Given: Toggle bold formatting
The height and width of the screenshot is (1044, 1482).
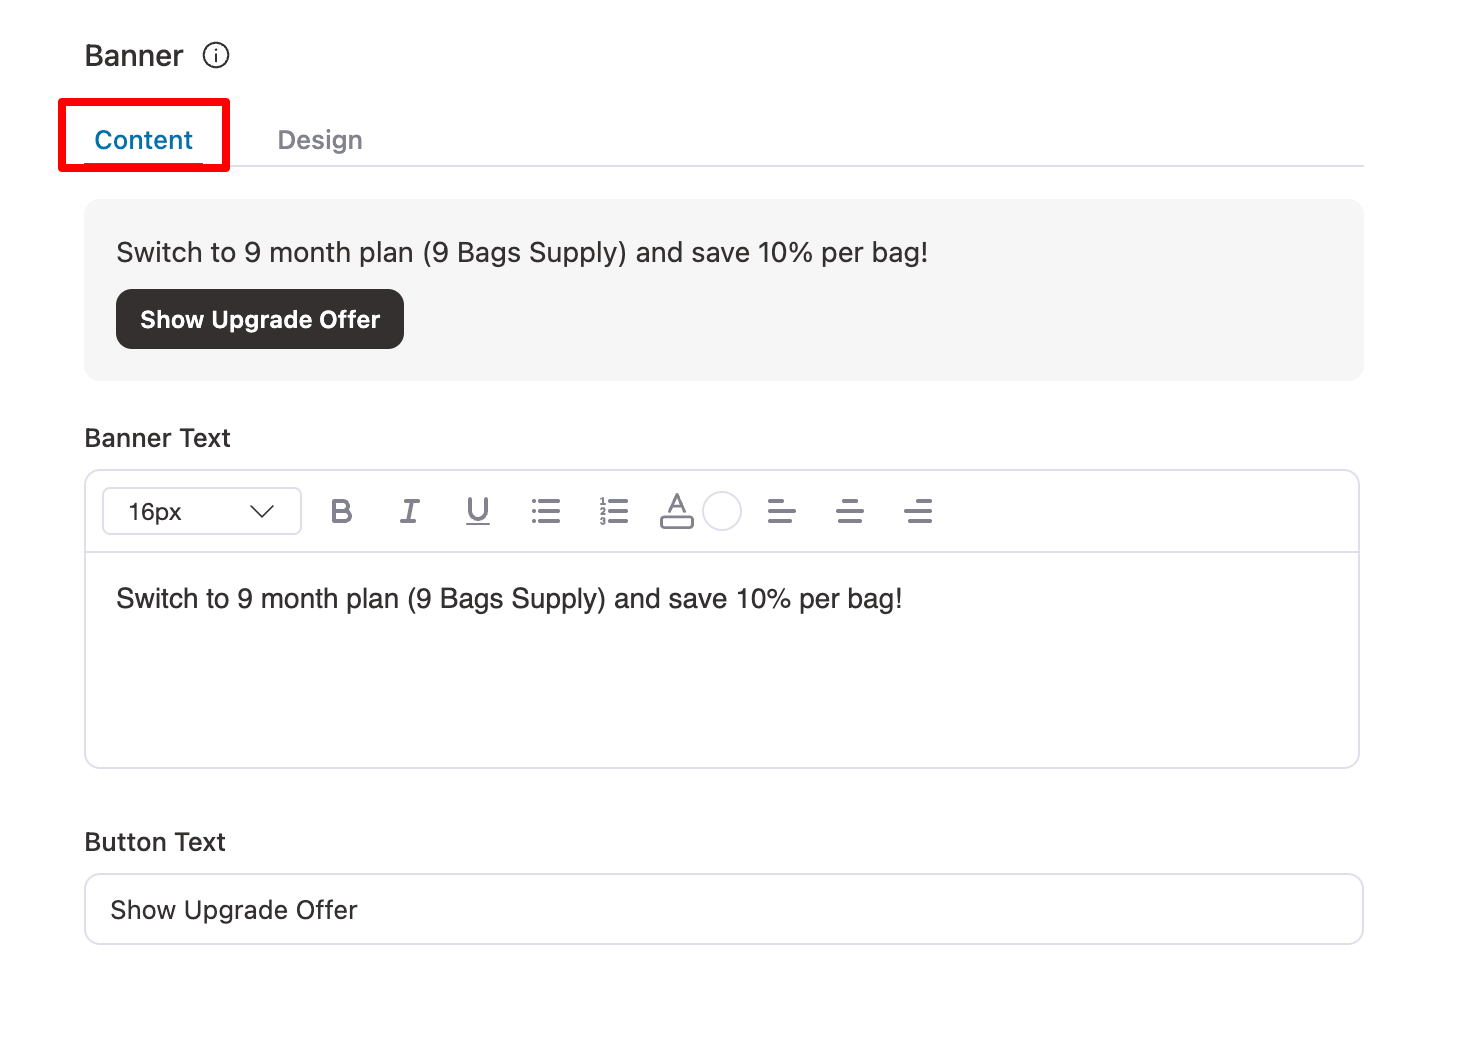Looking at the screenshot, I should (341, 512).
